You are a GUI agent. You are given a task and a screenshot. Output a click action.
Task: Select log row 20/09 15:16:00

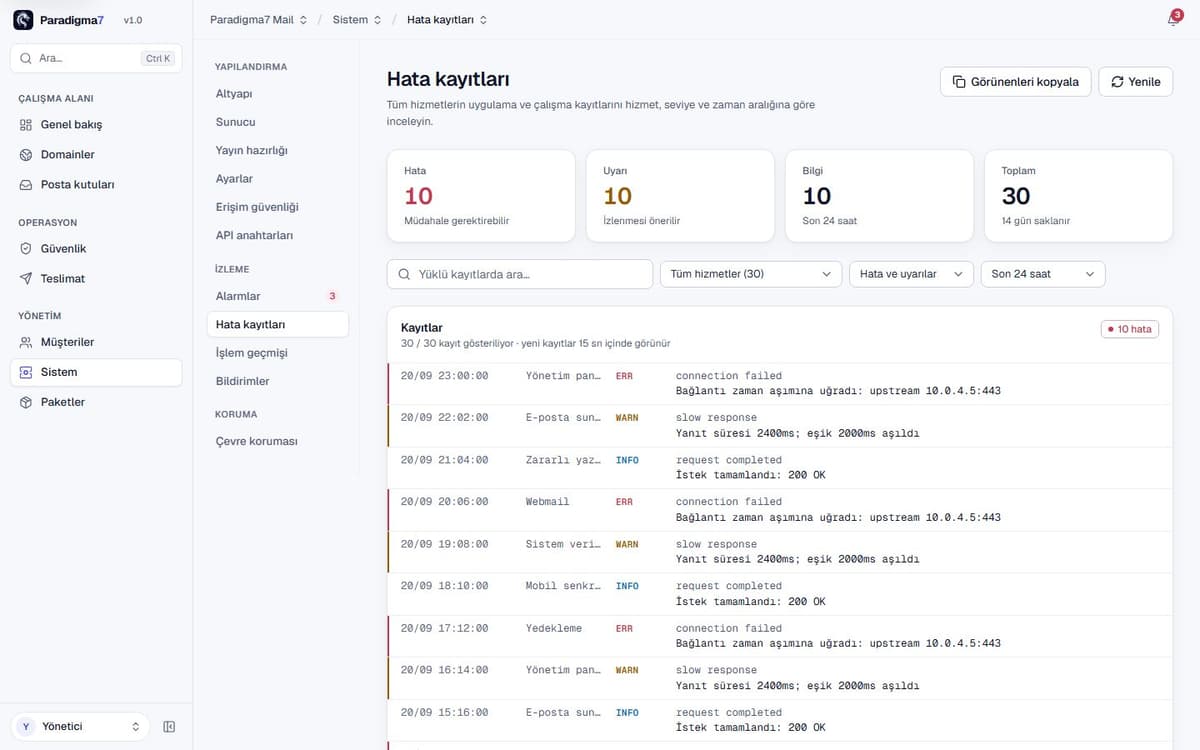[780, 720]
